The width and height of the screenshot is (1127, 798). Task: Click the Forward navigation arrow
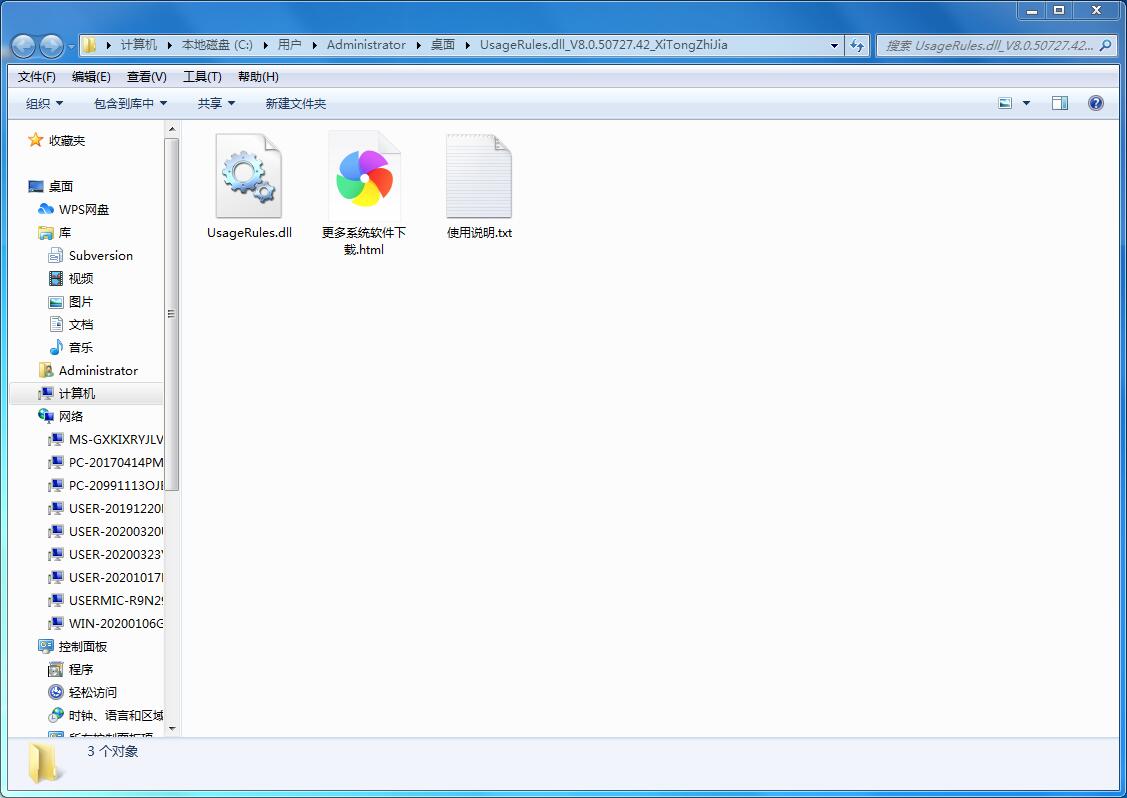(51, 46)
